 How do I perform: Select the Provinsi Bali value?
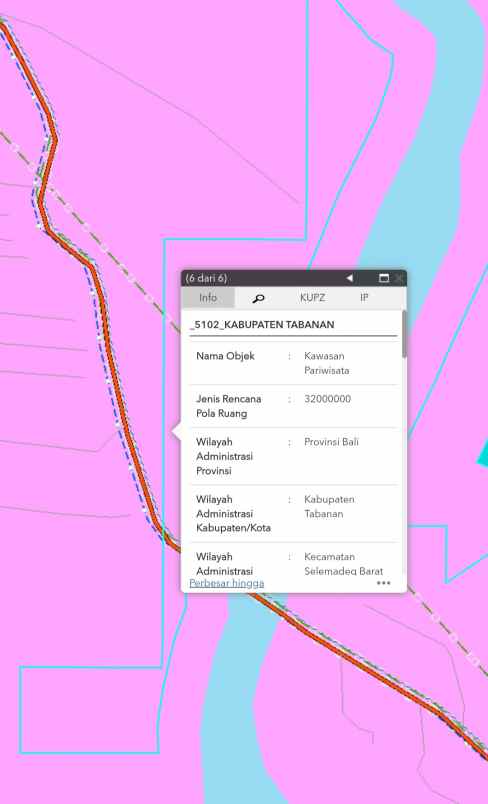tap(331, 441)
